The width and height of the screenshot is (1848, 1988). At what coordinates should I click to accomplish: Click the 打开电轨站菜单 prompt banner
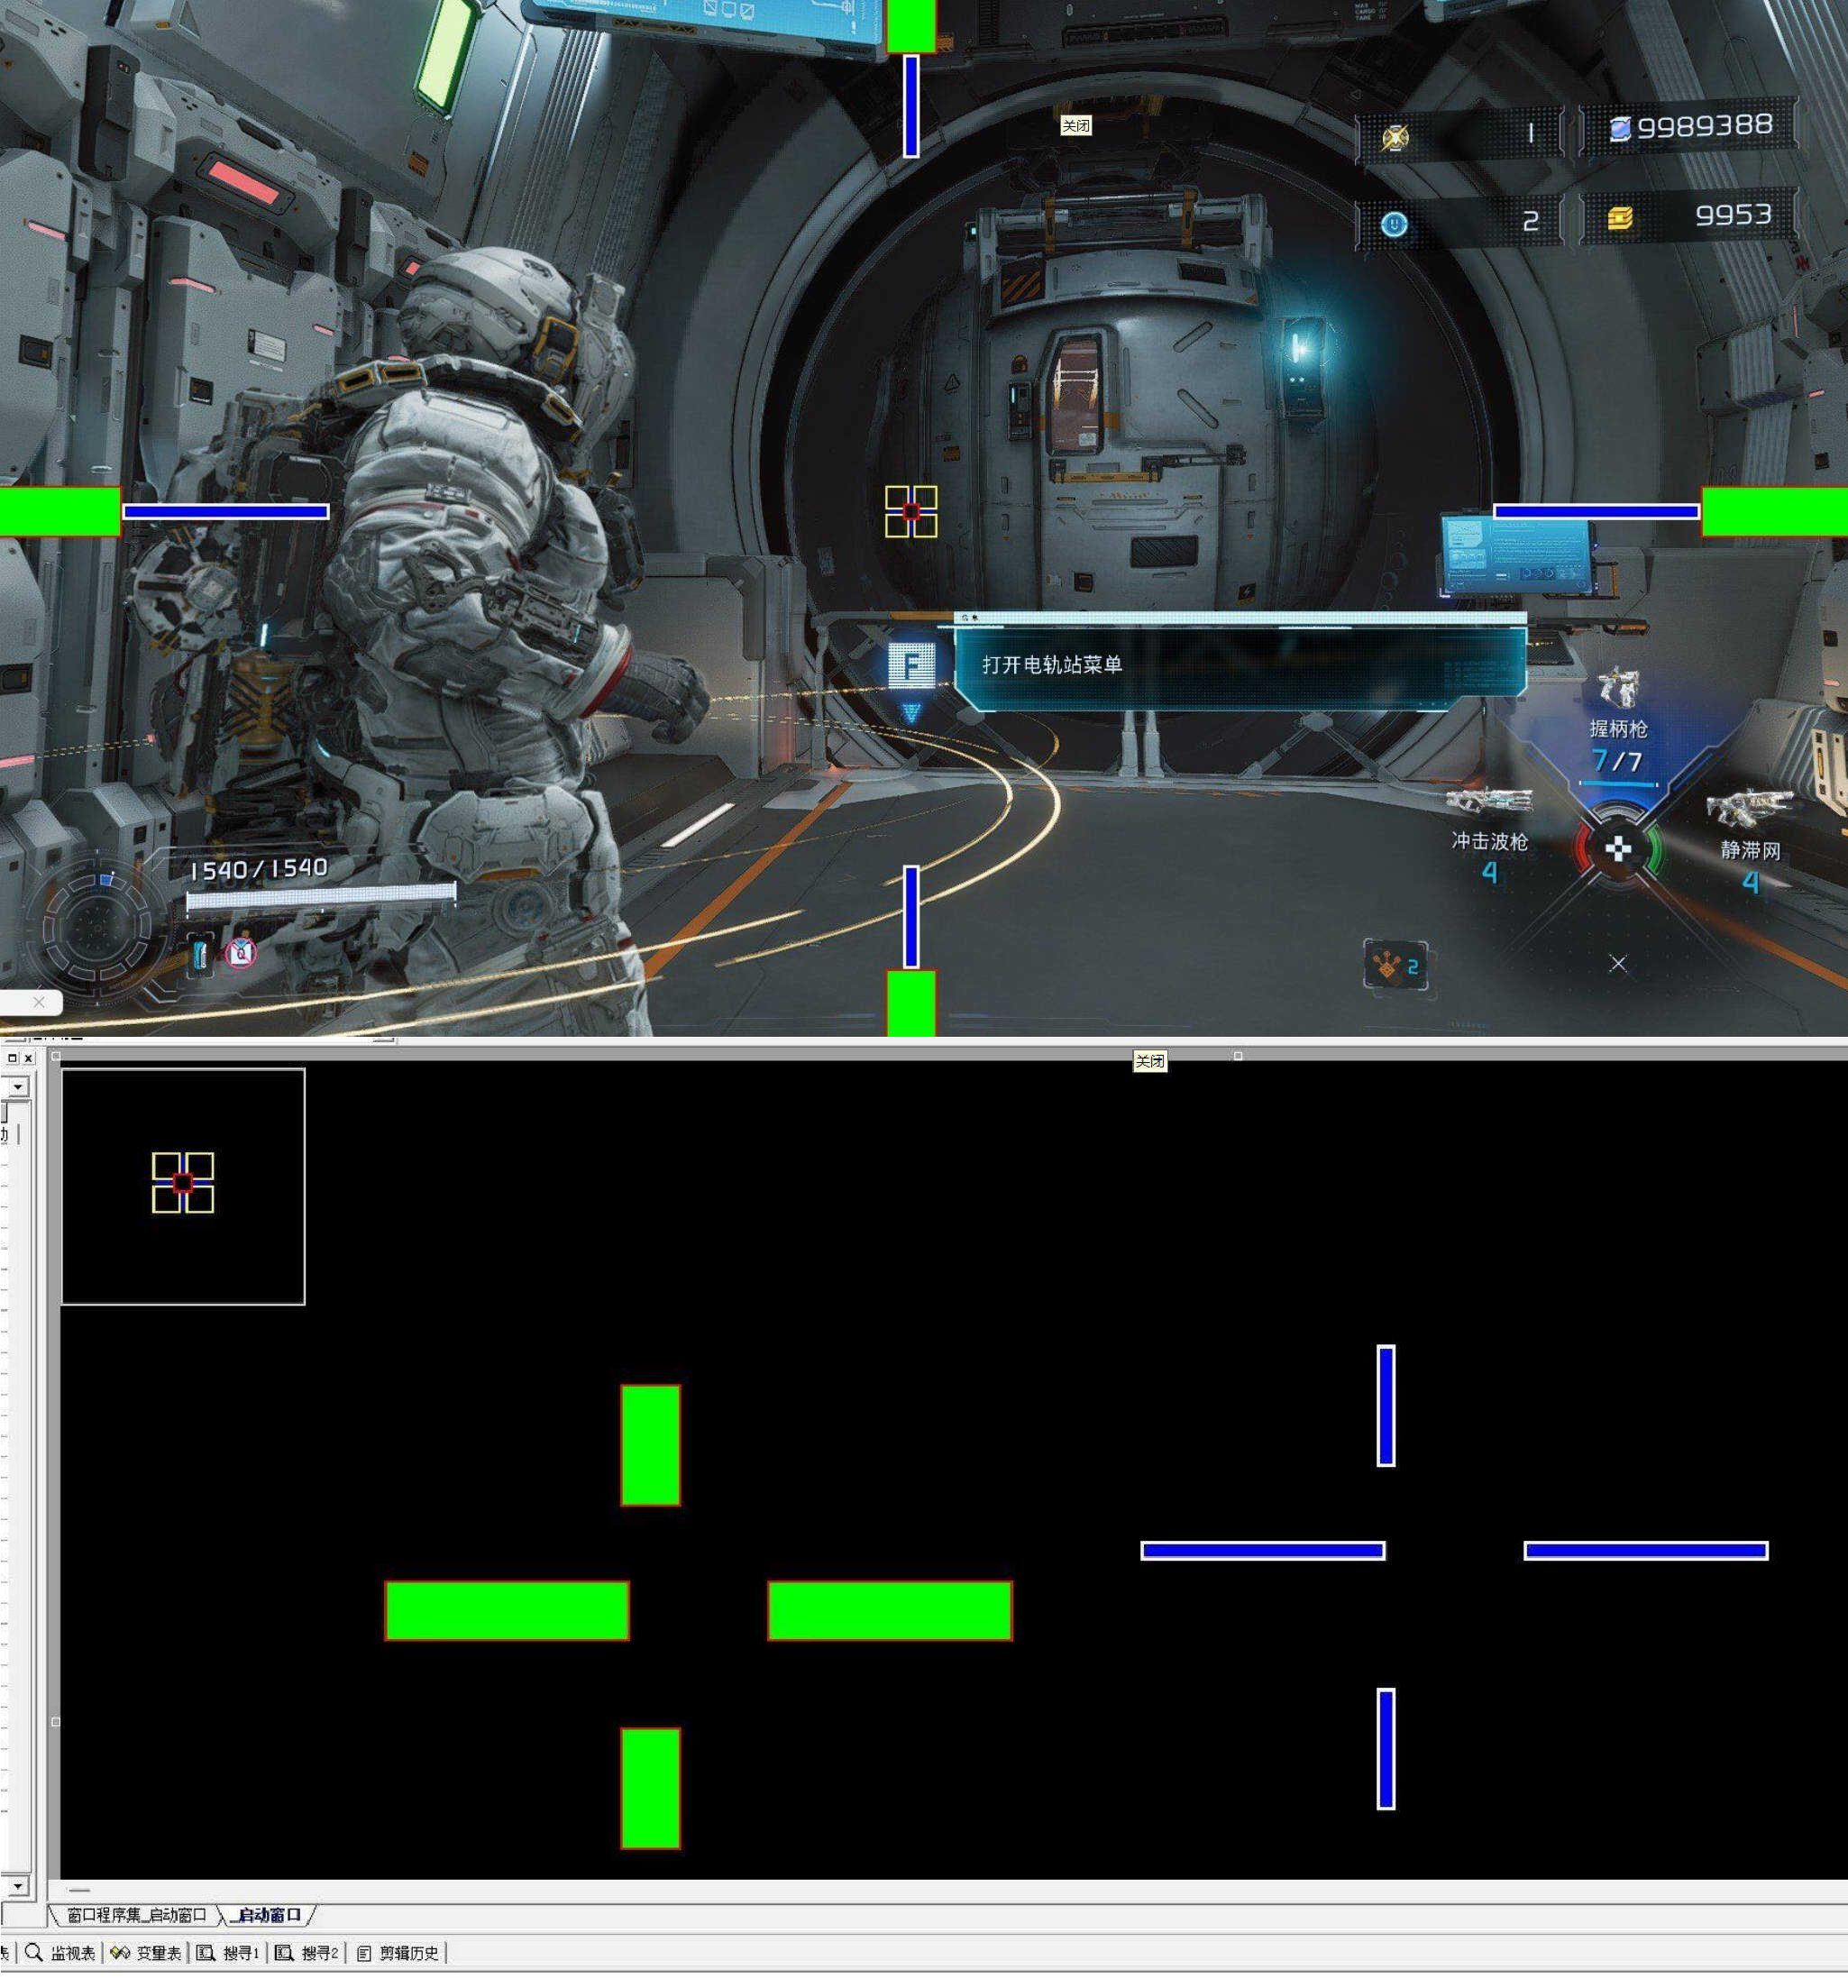pos(1240,666)
